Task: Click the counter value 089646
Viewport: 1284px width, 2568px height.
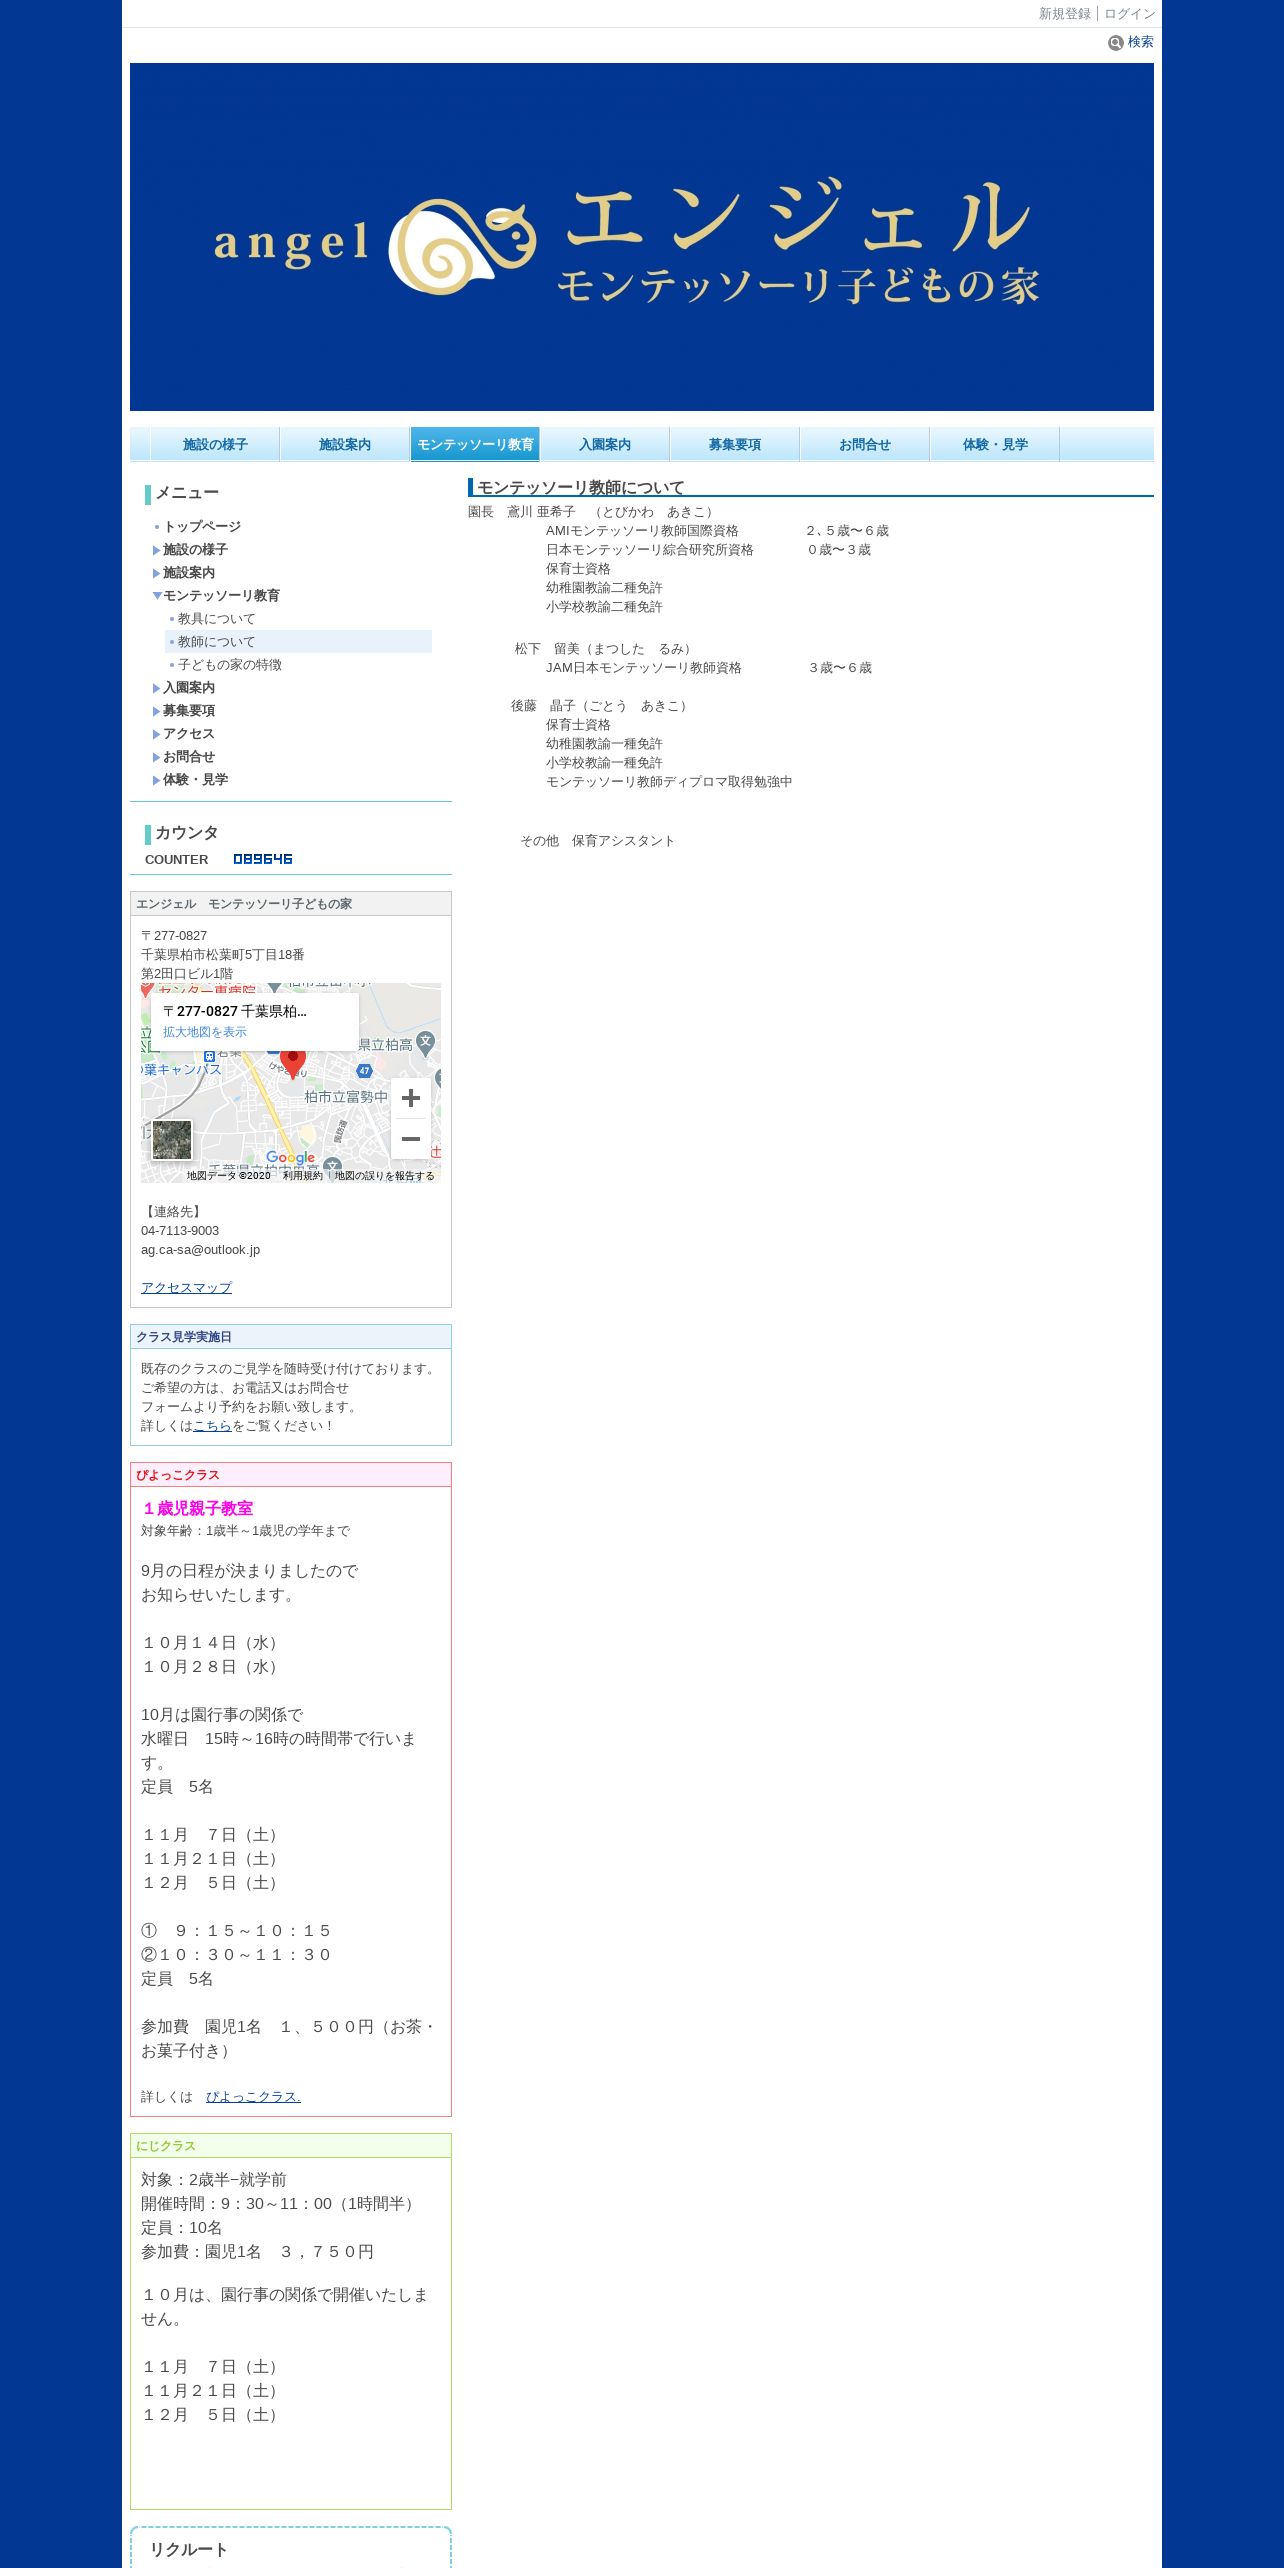Action: 263,859
